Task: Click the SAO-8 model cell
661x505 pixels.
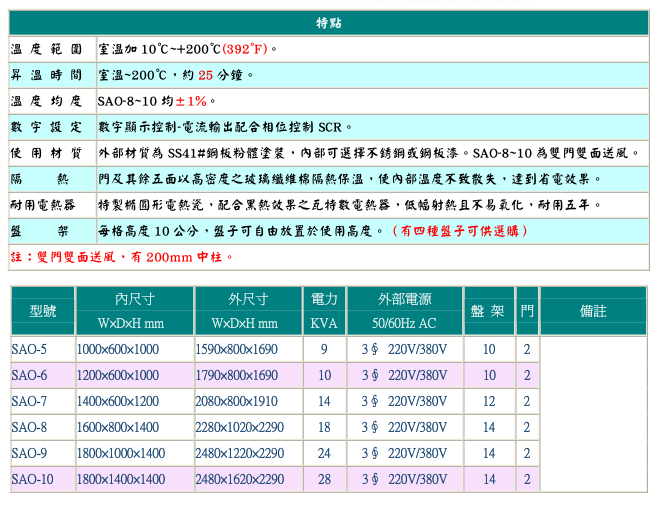Action: pos(29,428)
